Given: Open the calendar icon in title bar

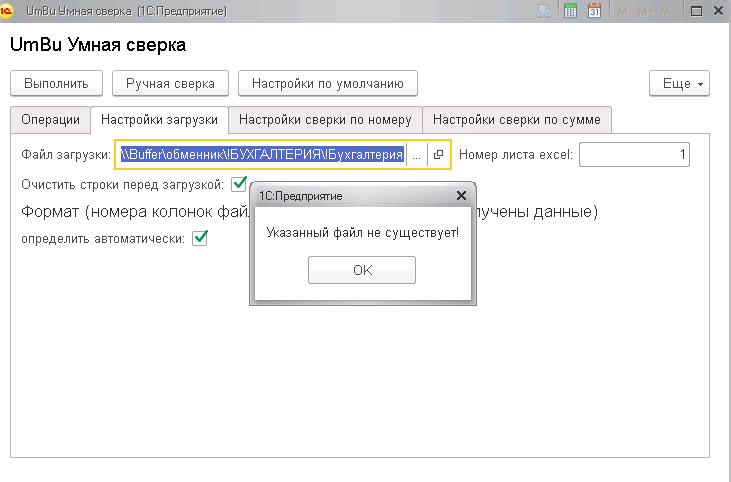Looking at the screenshot, I should click(x=594, y=11).
